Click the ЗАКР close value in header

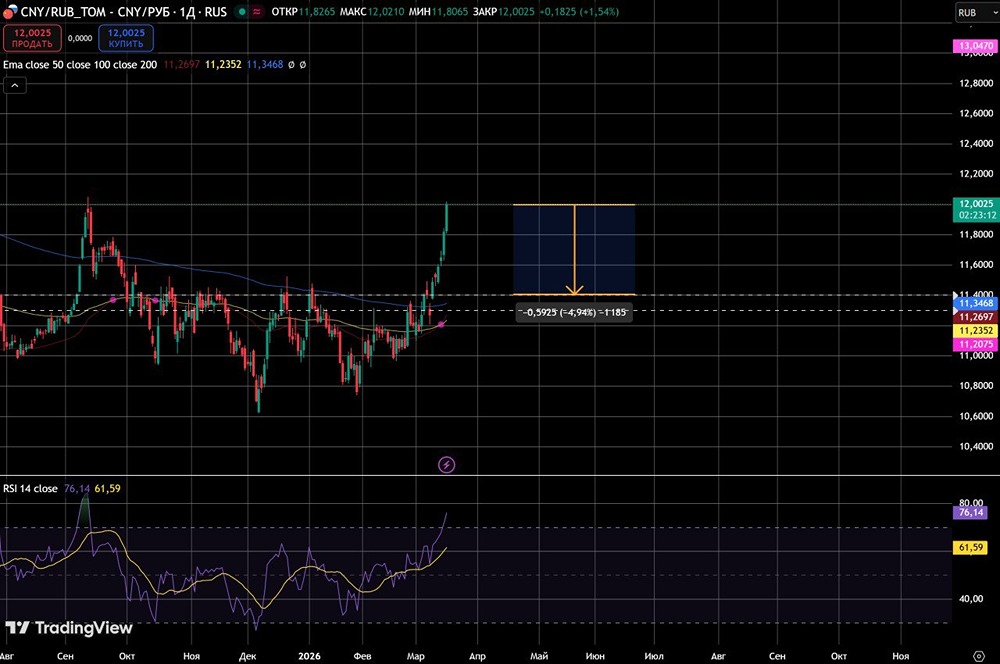pos(516,11)
